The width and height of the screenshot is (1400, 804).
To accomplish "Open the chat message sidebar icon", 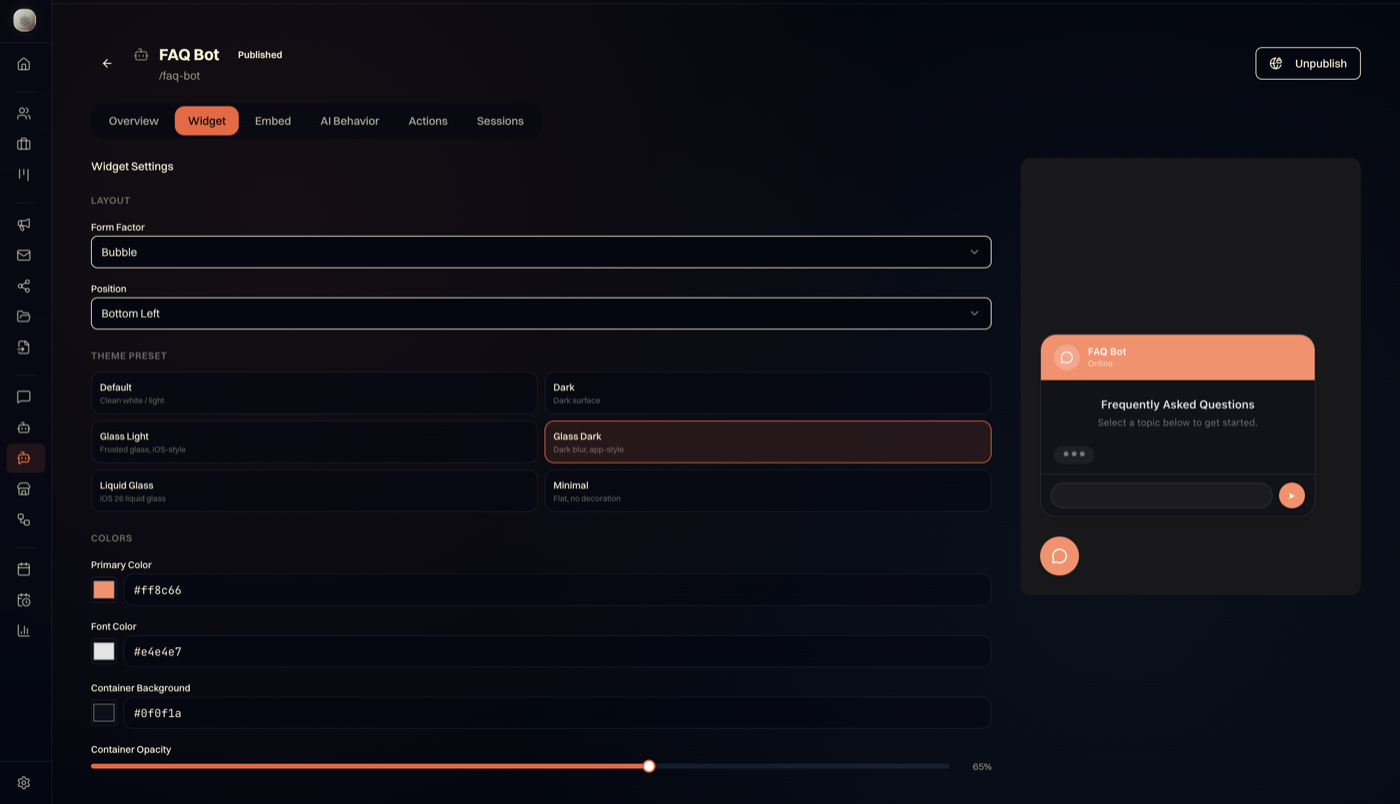I will [x=24, y=397].
